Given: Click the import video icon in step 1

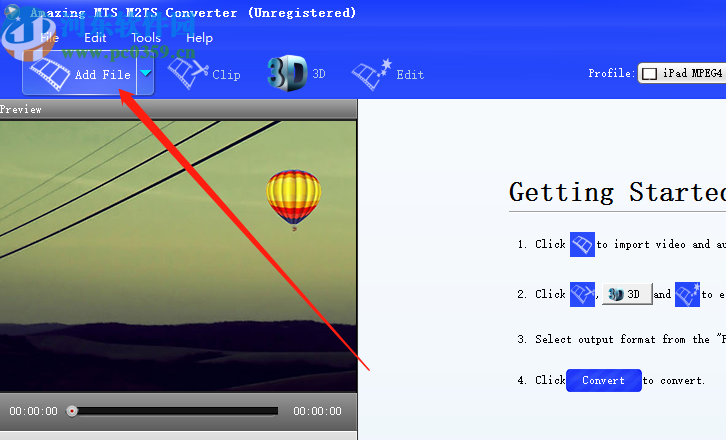Looking at the screenshot, I should click(582, 244).
